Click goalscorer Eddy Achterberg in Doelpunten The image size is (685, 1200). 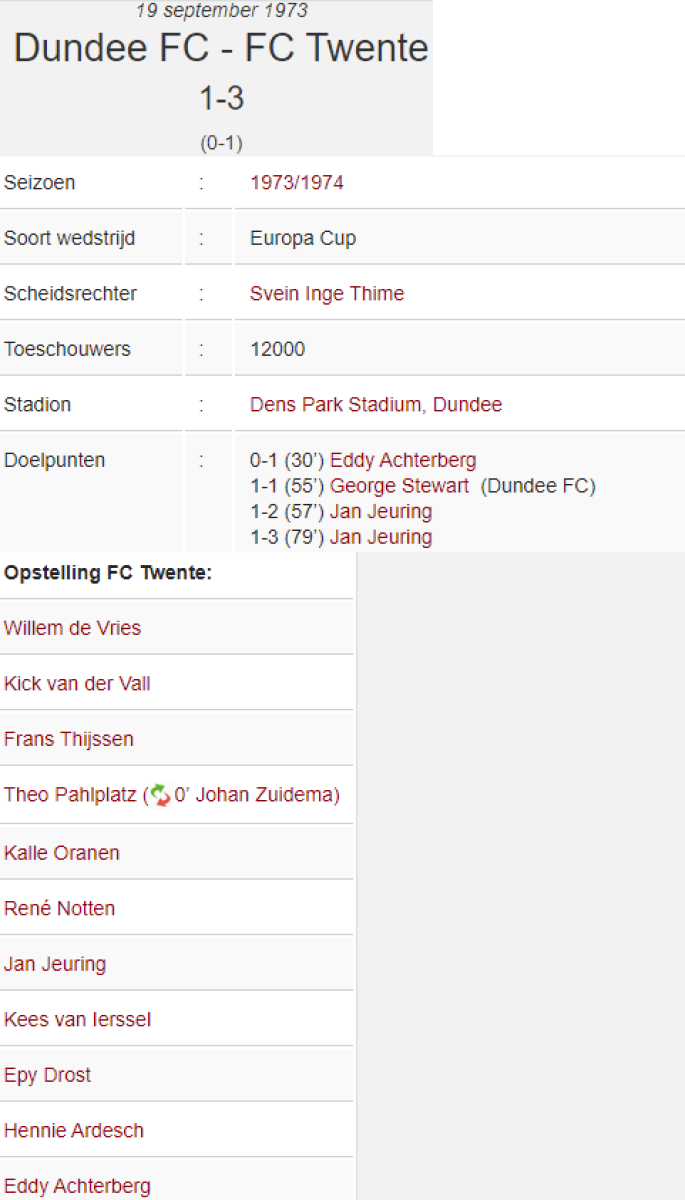click(x=403, y=461)
